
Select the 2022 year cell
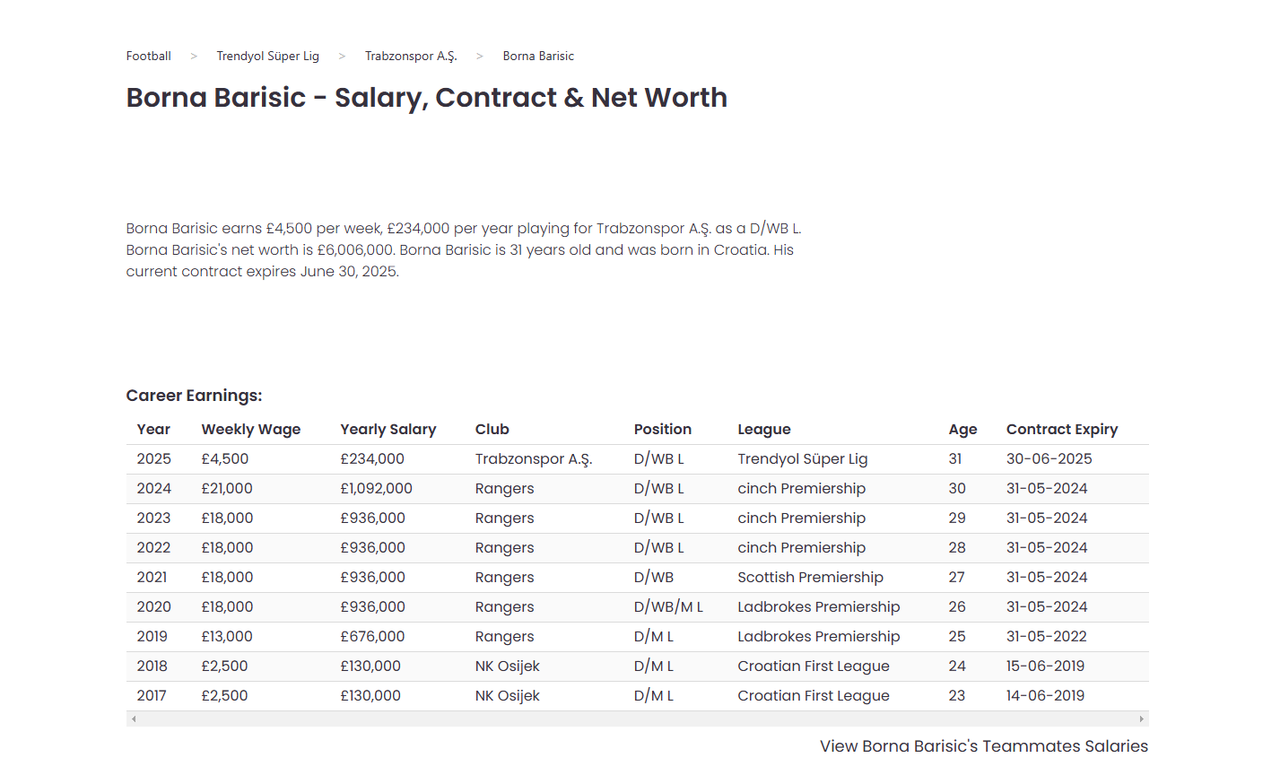click(154, 548)
